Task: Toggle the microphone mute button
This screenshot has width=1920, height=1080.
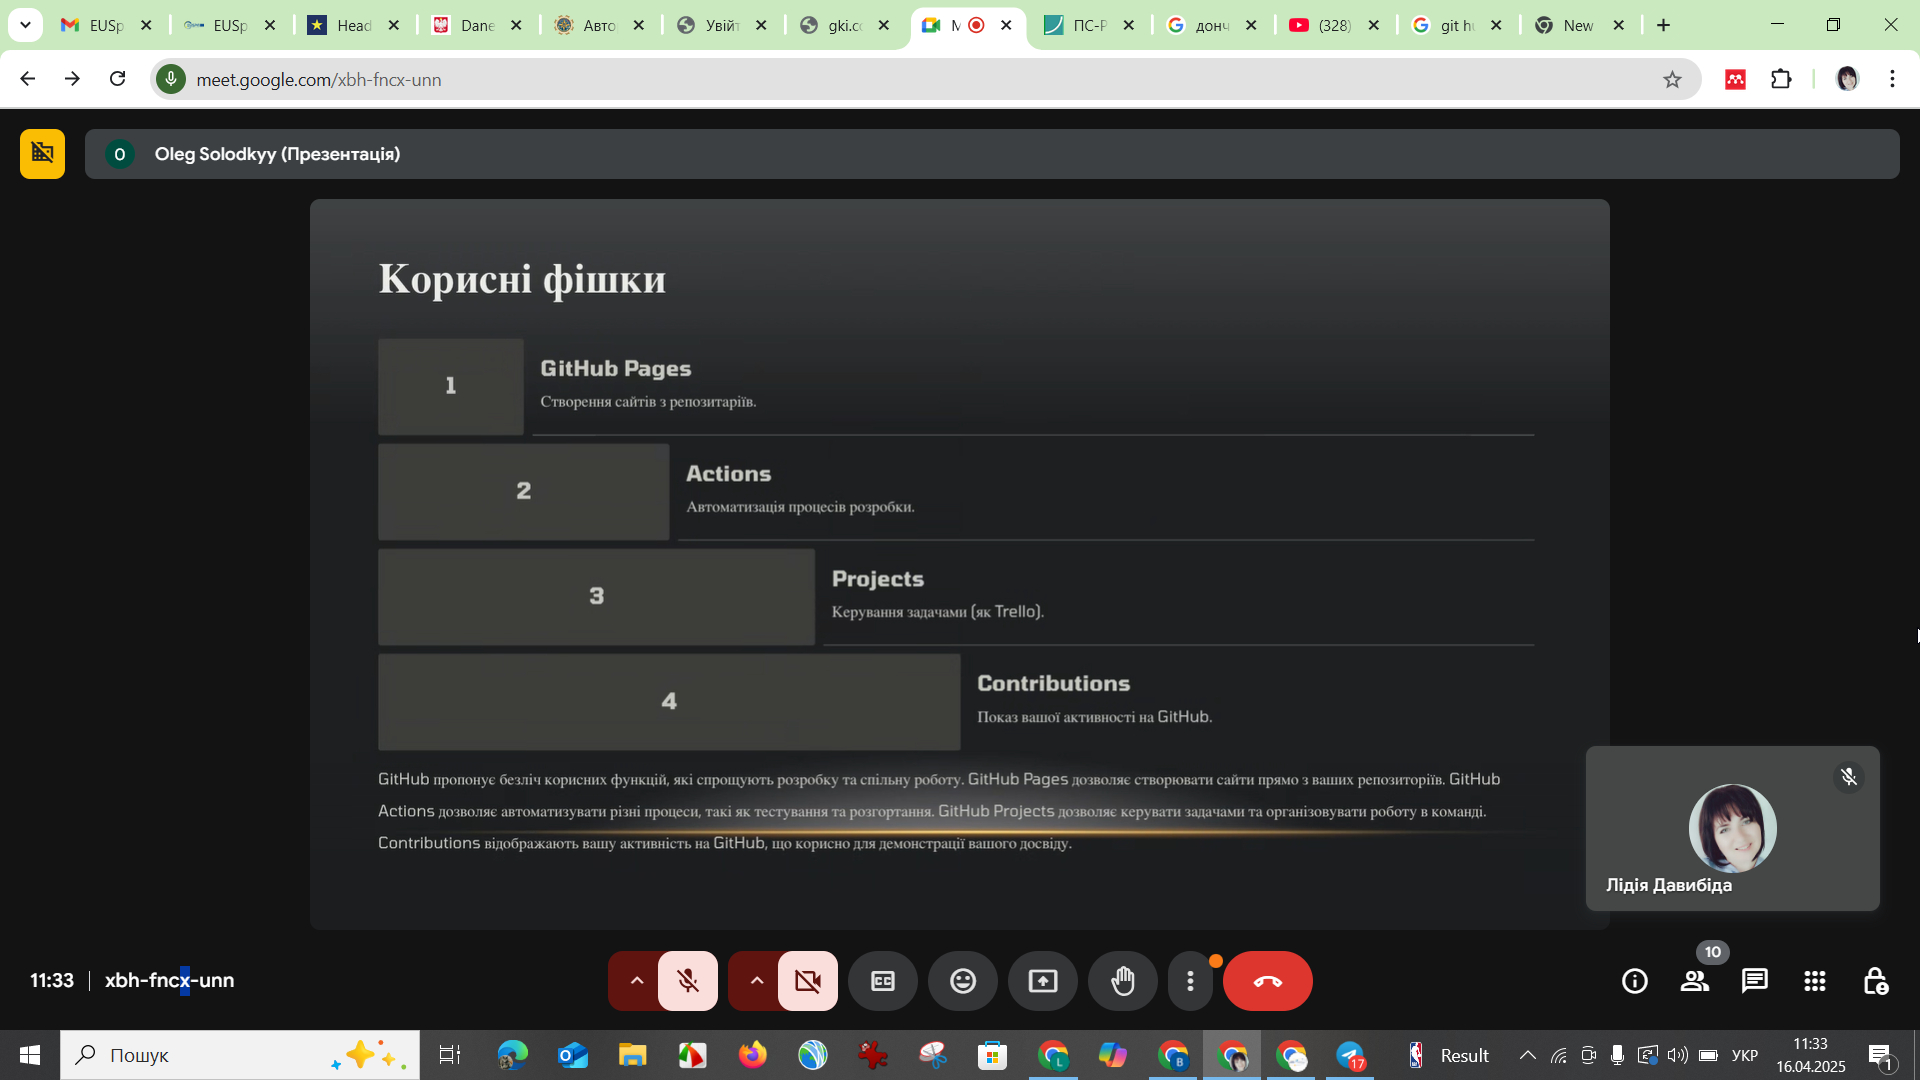Action: click(688, 981)
